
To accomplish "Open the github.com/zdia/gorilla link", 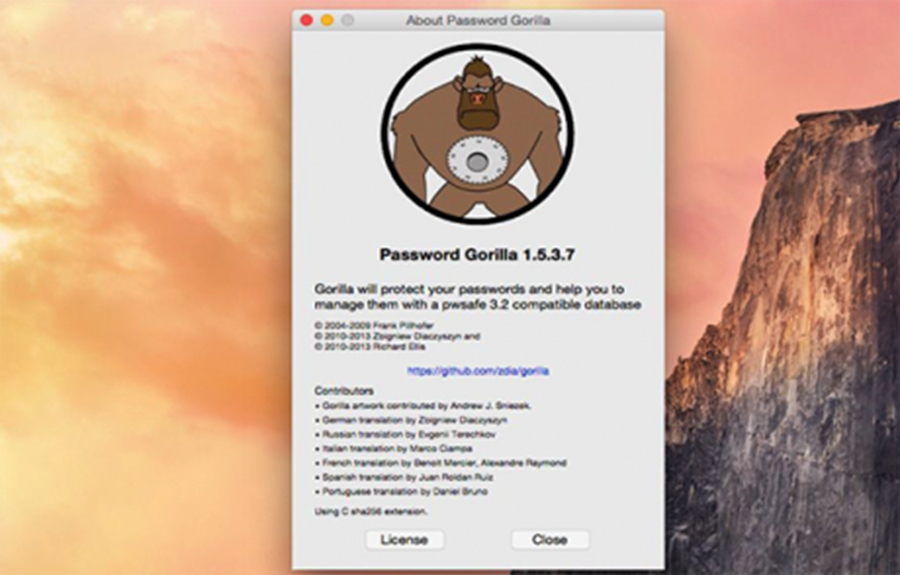I will pyautogui.click(x=478, y=371).
